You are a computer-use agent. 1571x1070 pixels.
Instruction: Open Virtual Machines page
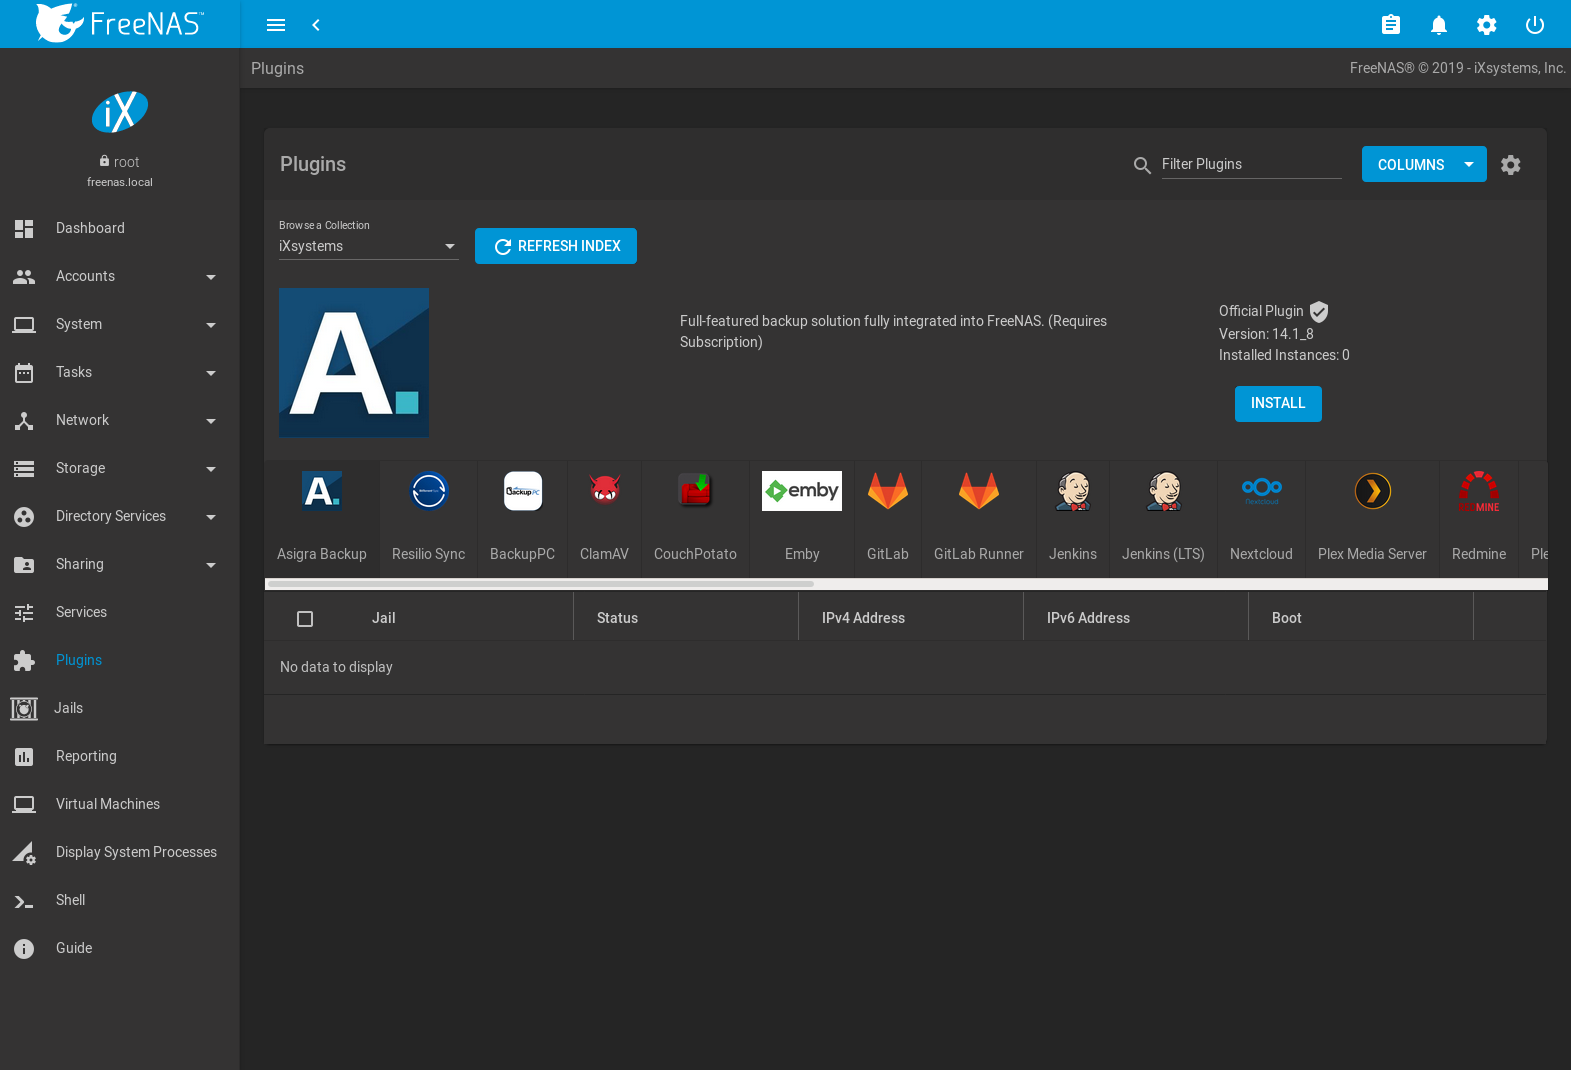pos(120,804)
